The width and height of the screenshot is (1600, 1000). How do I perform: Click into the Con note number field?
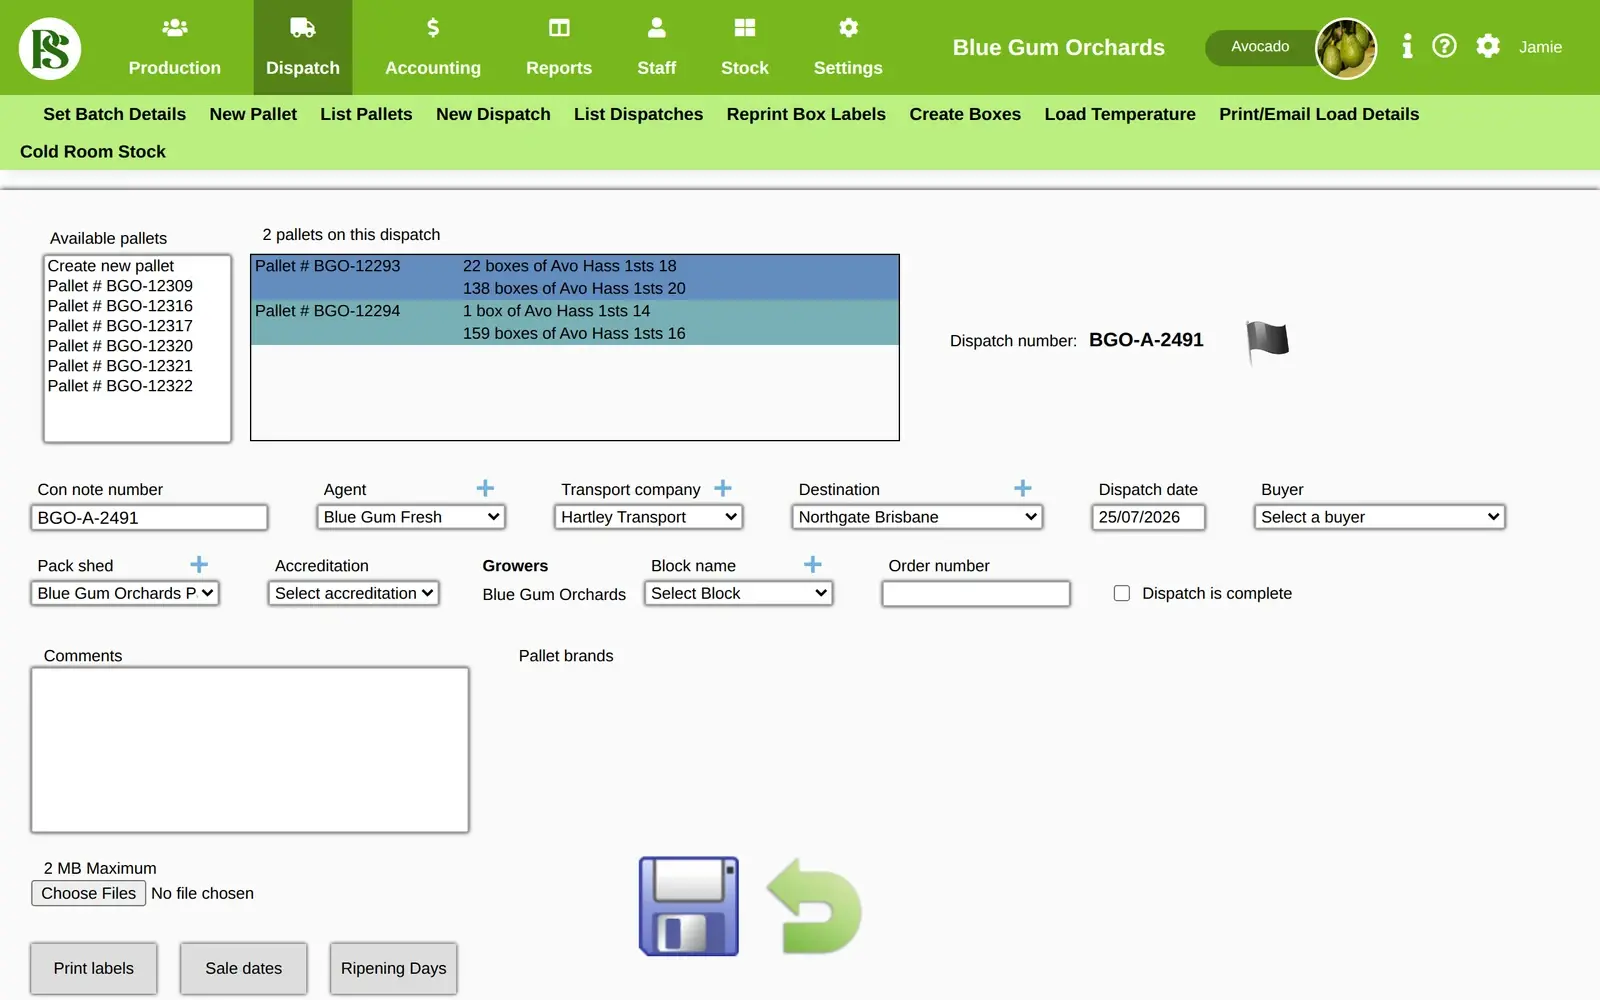(149, 517)
